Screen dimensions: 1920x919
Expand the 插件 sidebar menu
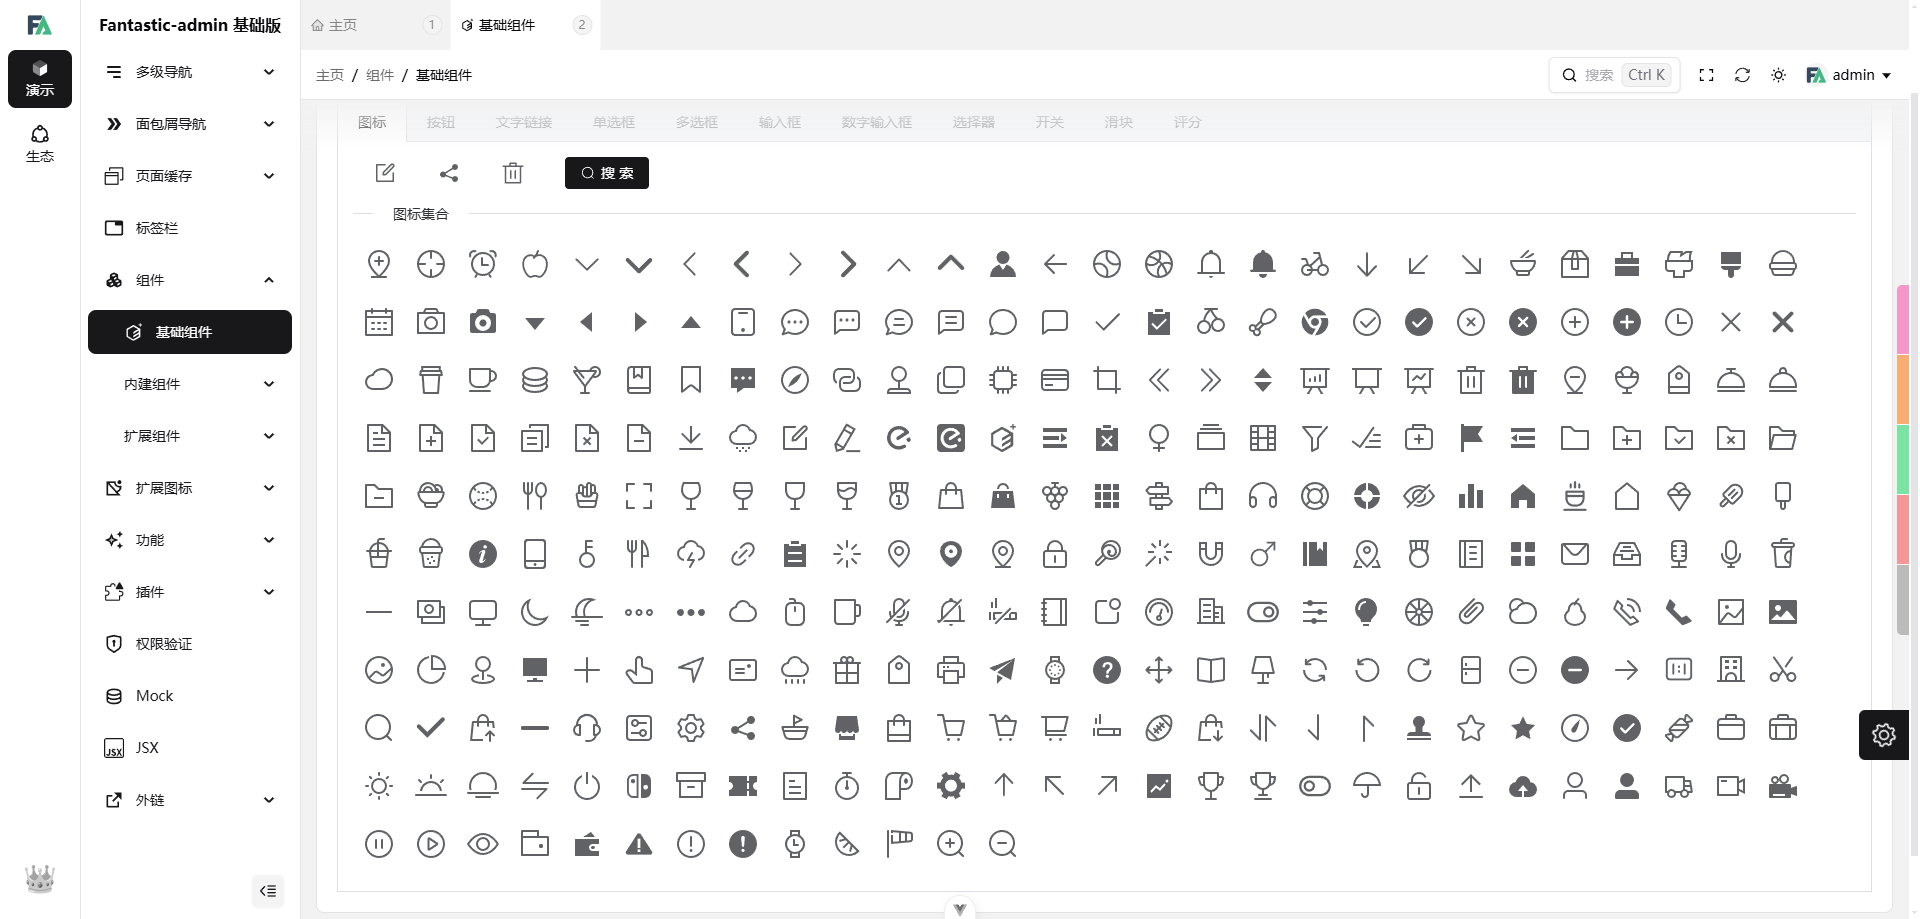coord(190,592)
